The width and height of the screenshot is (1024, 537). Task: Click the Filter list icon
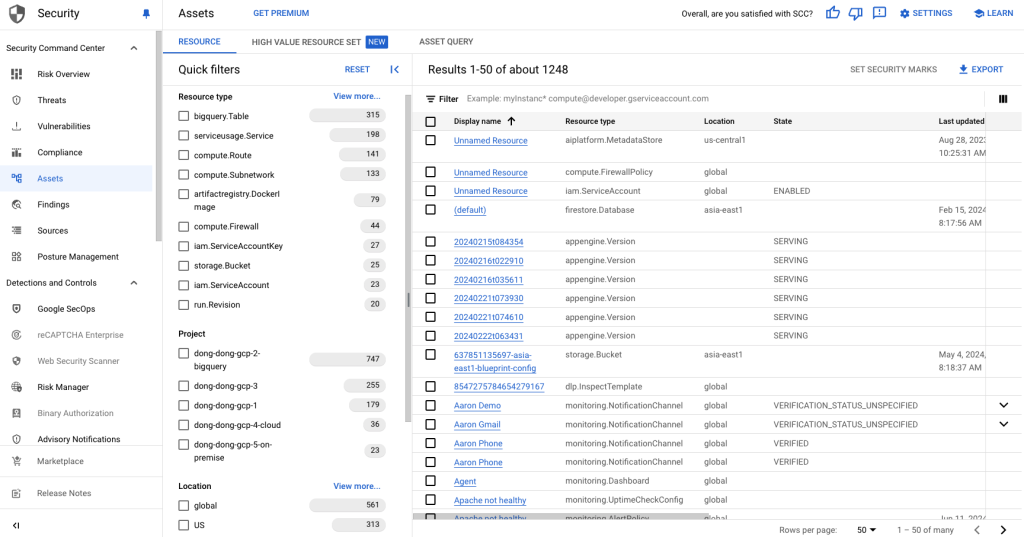pos(430,99)
